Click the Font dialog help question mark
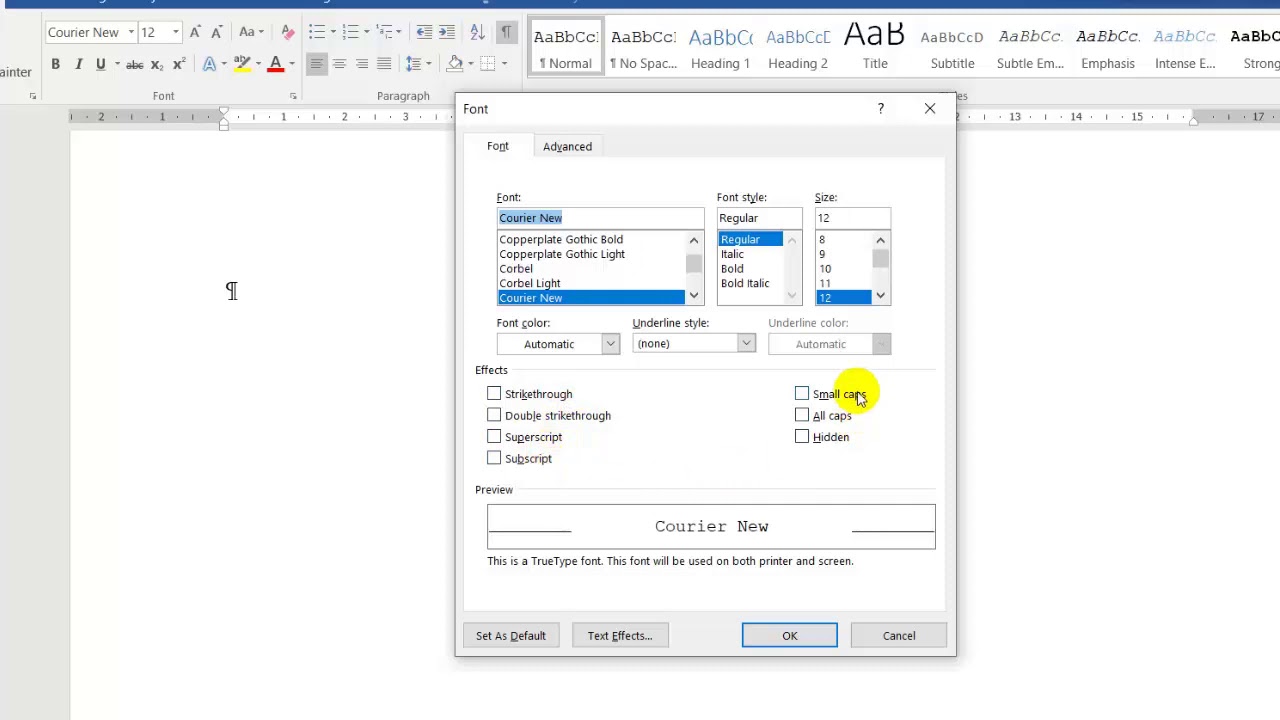This screenshot has width=1280, height=720. pyautogui.click(x=880, y=108)
